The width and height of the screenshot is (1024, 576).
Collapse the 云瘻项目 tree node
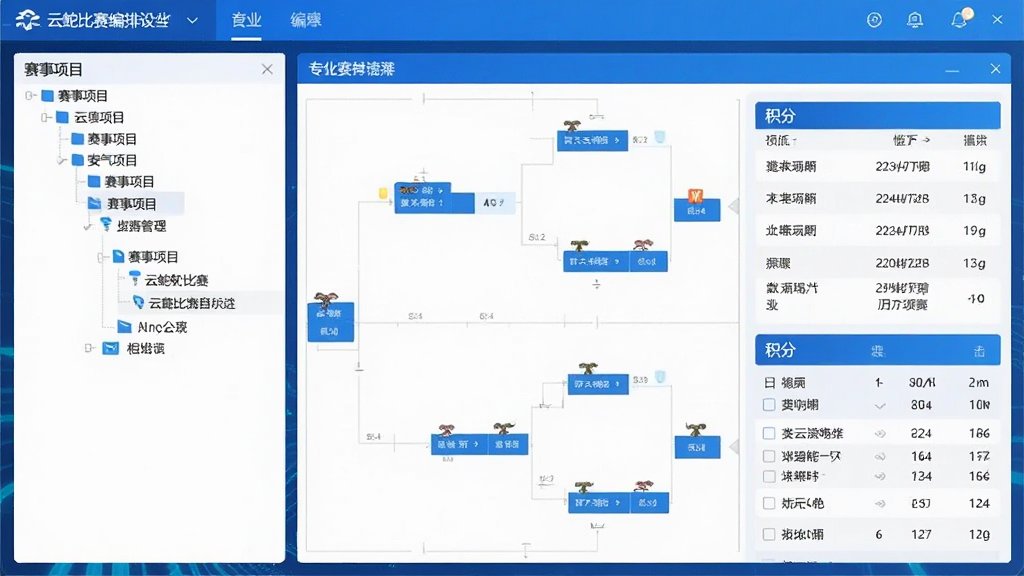tap(46, 118)
